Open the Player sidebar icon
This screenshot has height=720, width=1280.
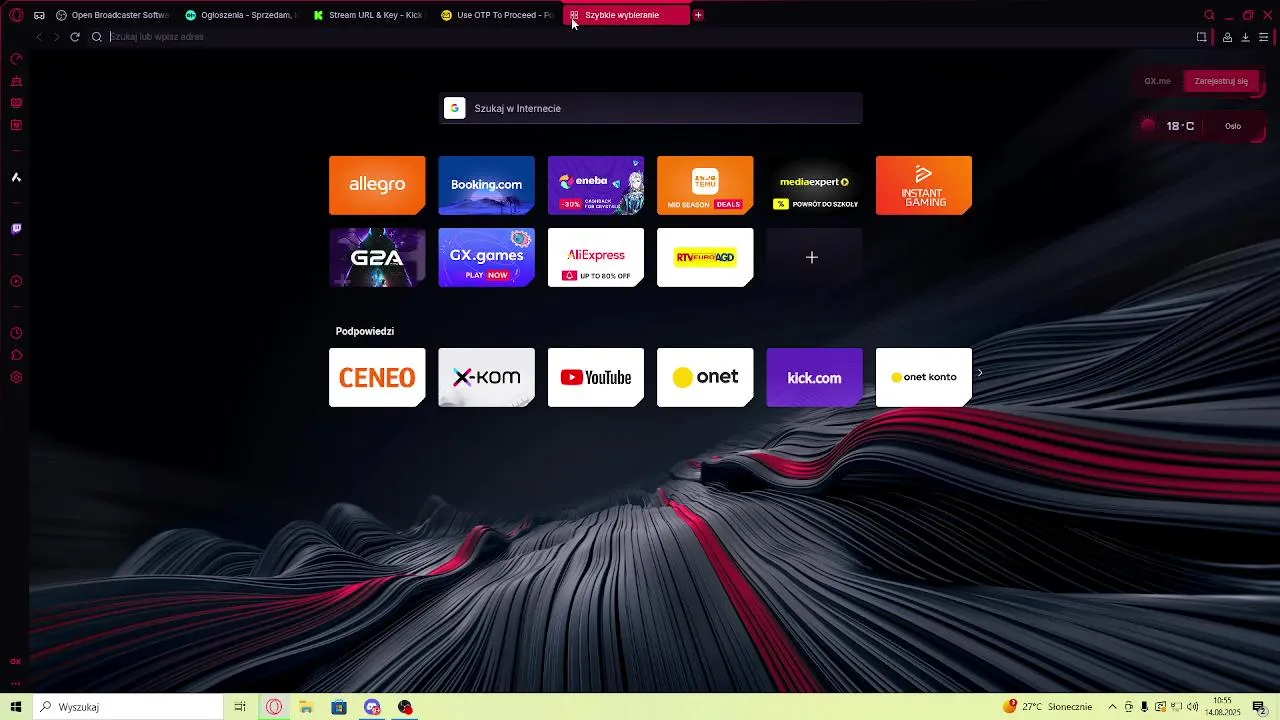(x=16, y=281)
